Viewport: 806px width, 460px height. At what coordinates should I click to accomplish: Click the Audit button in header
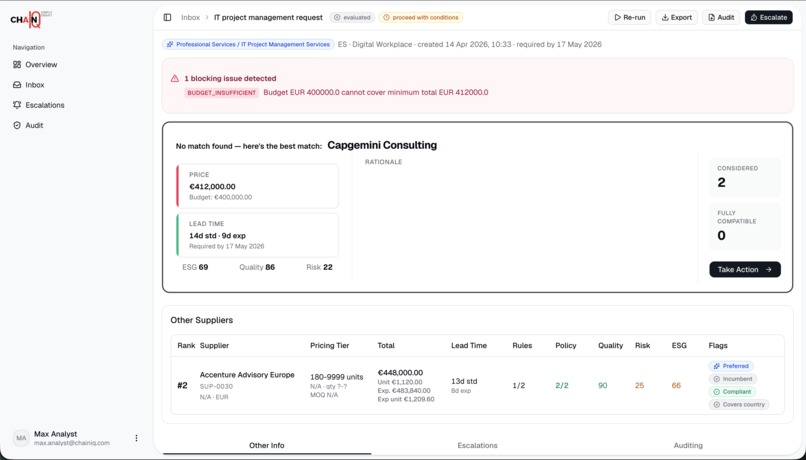point(721,17)
